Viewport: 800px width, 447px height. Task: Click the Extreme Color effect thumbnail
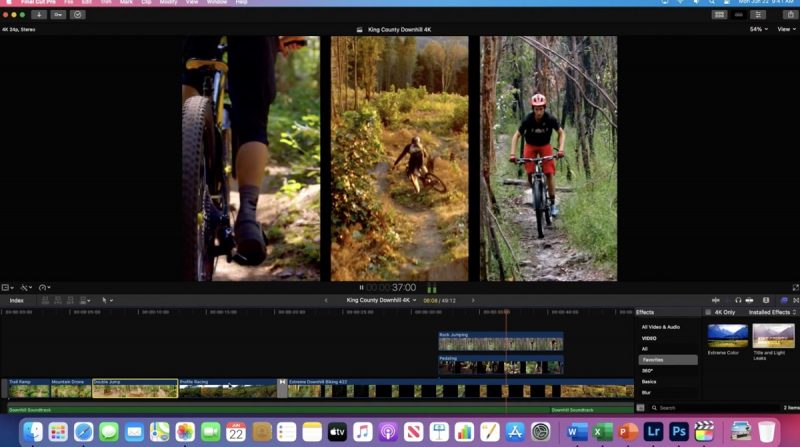(727, 336)
